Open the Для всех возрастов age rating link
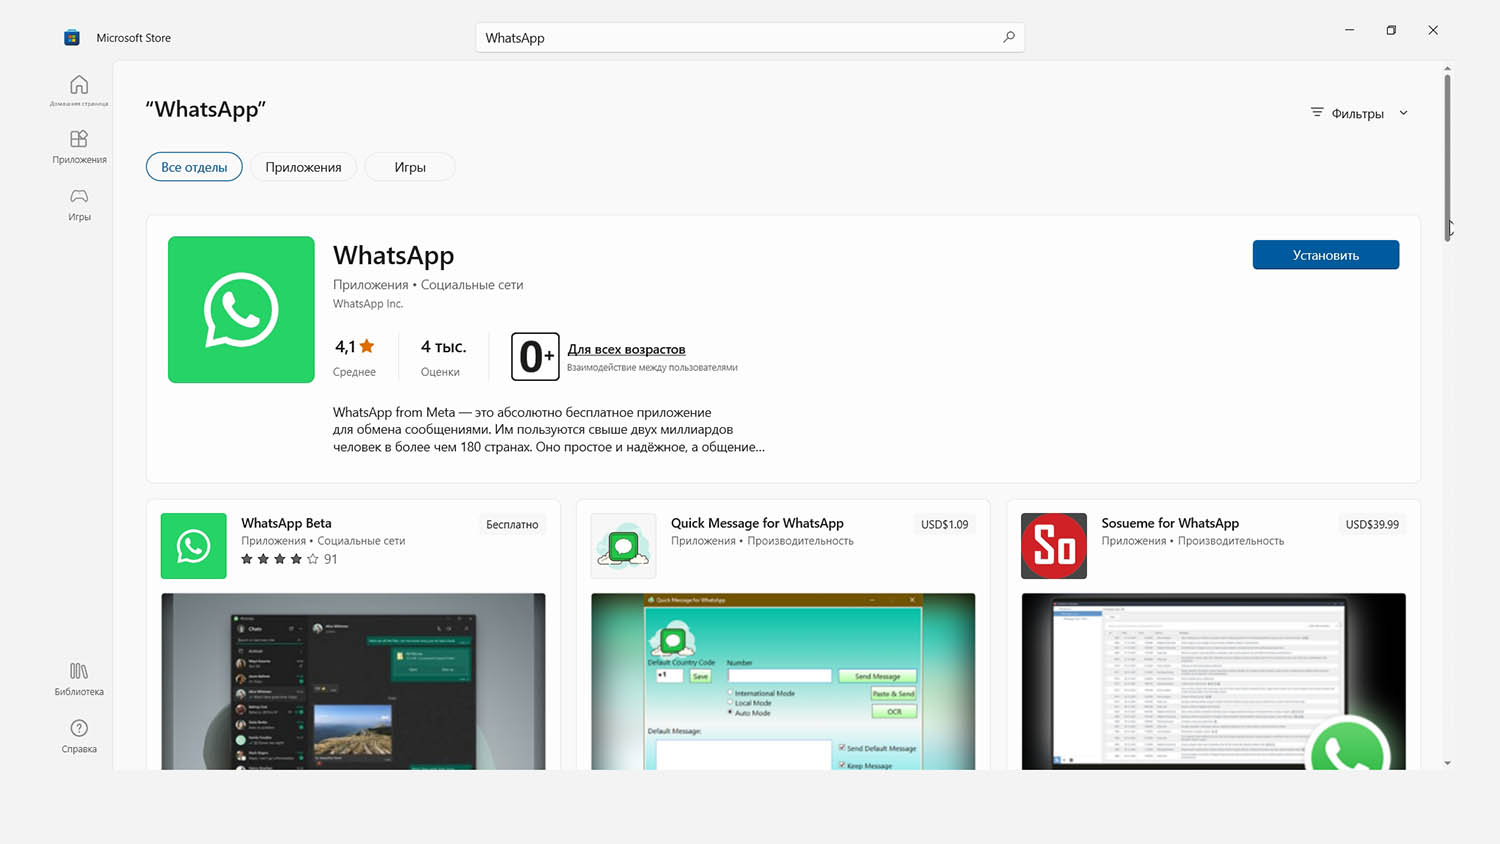1500x844 pixels. (x=626, y=349)
